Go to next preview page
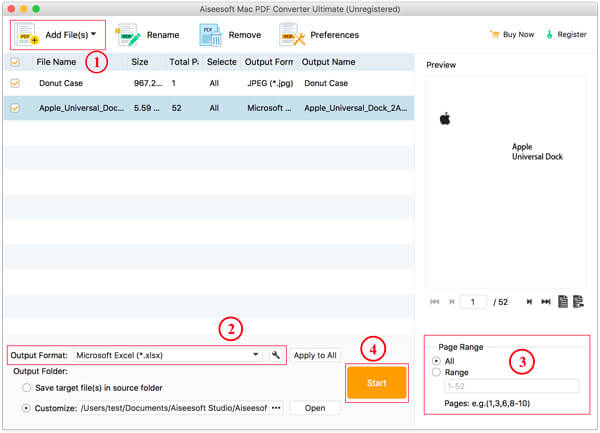This screenshot has height=433, width=600. click(x=529, y=302)
